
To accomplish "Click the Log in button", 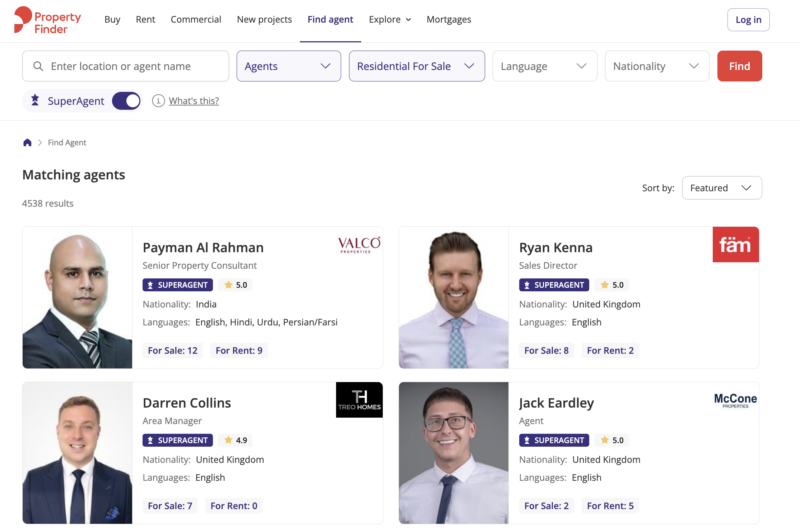I will pyautogui.click(x=748, y=20).
